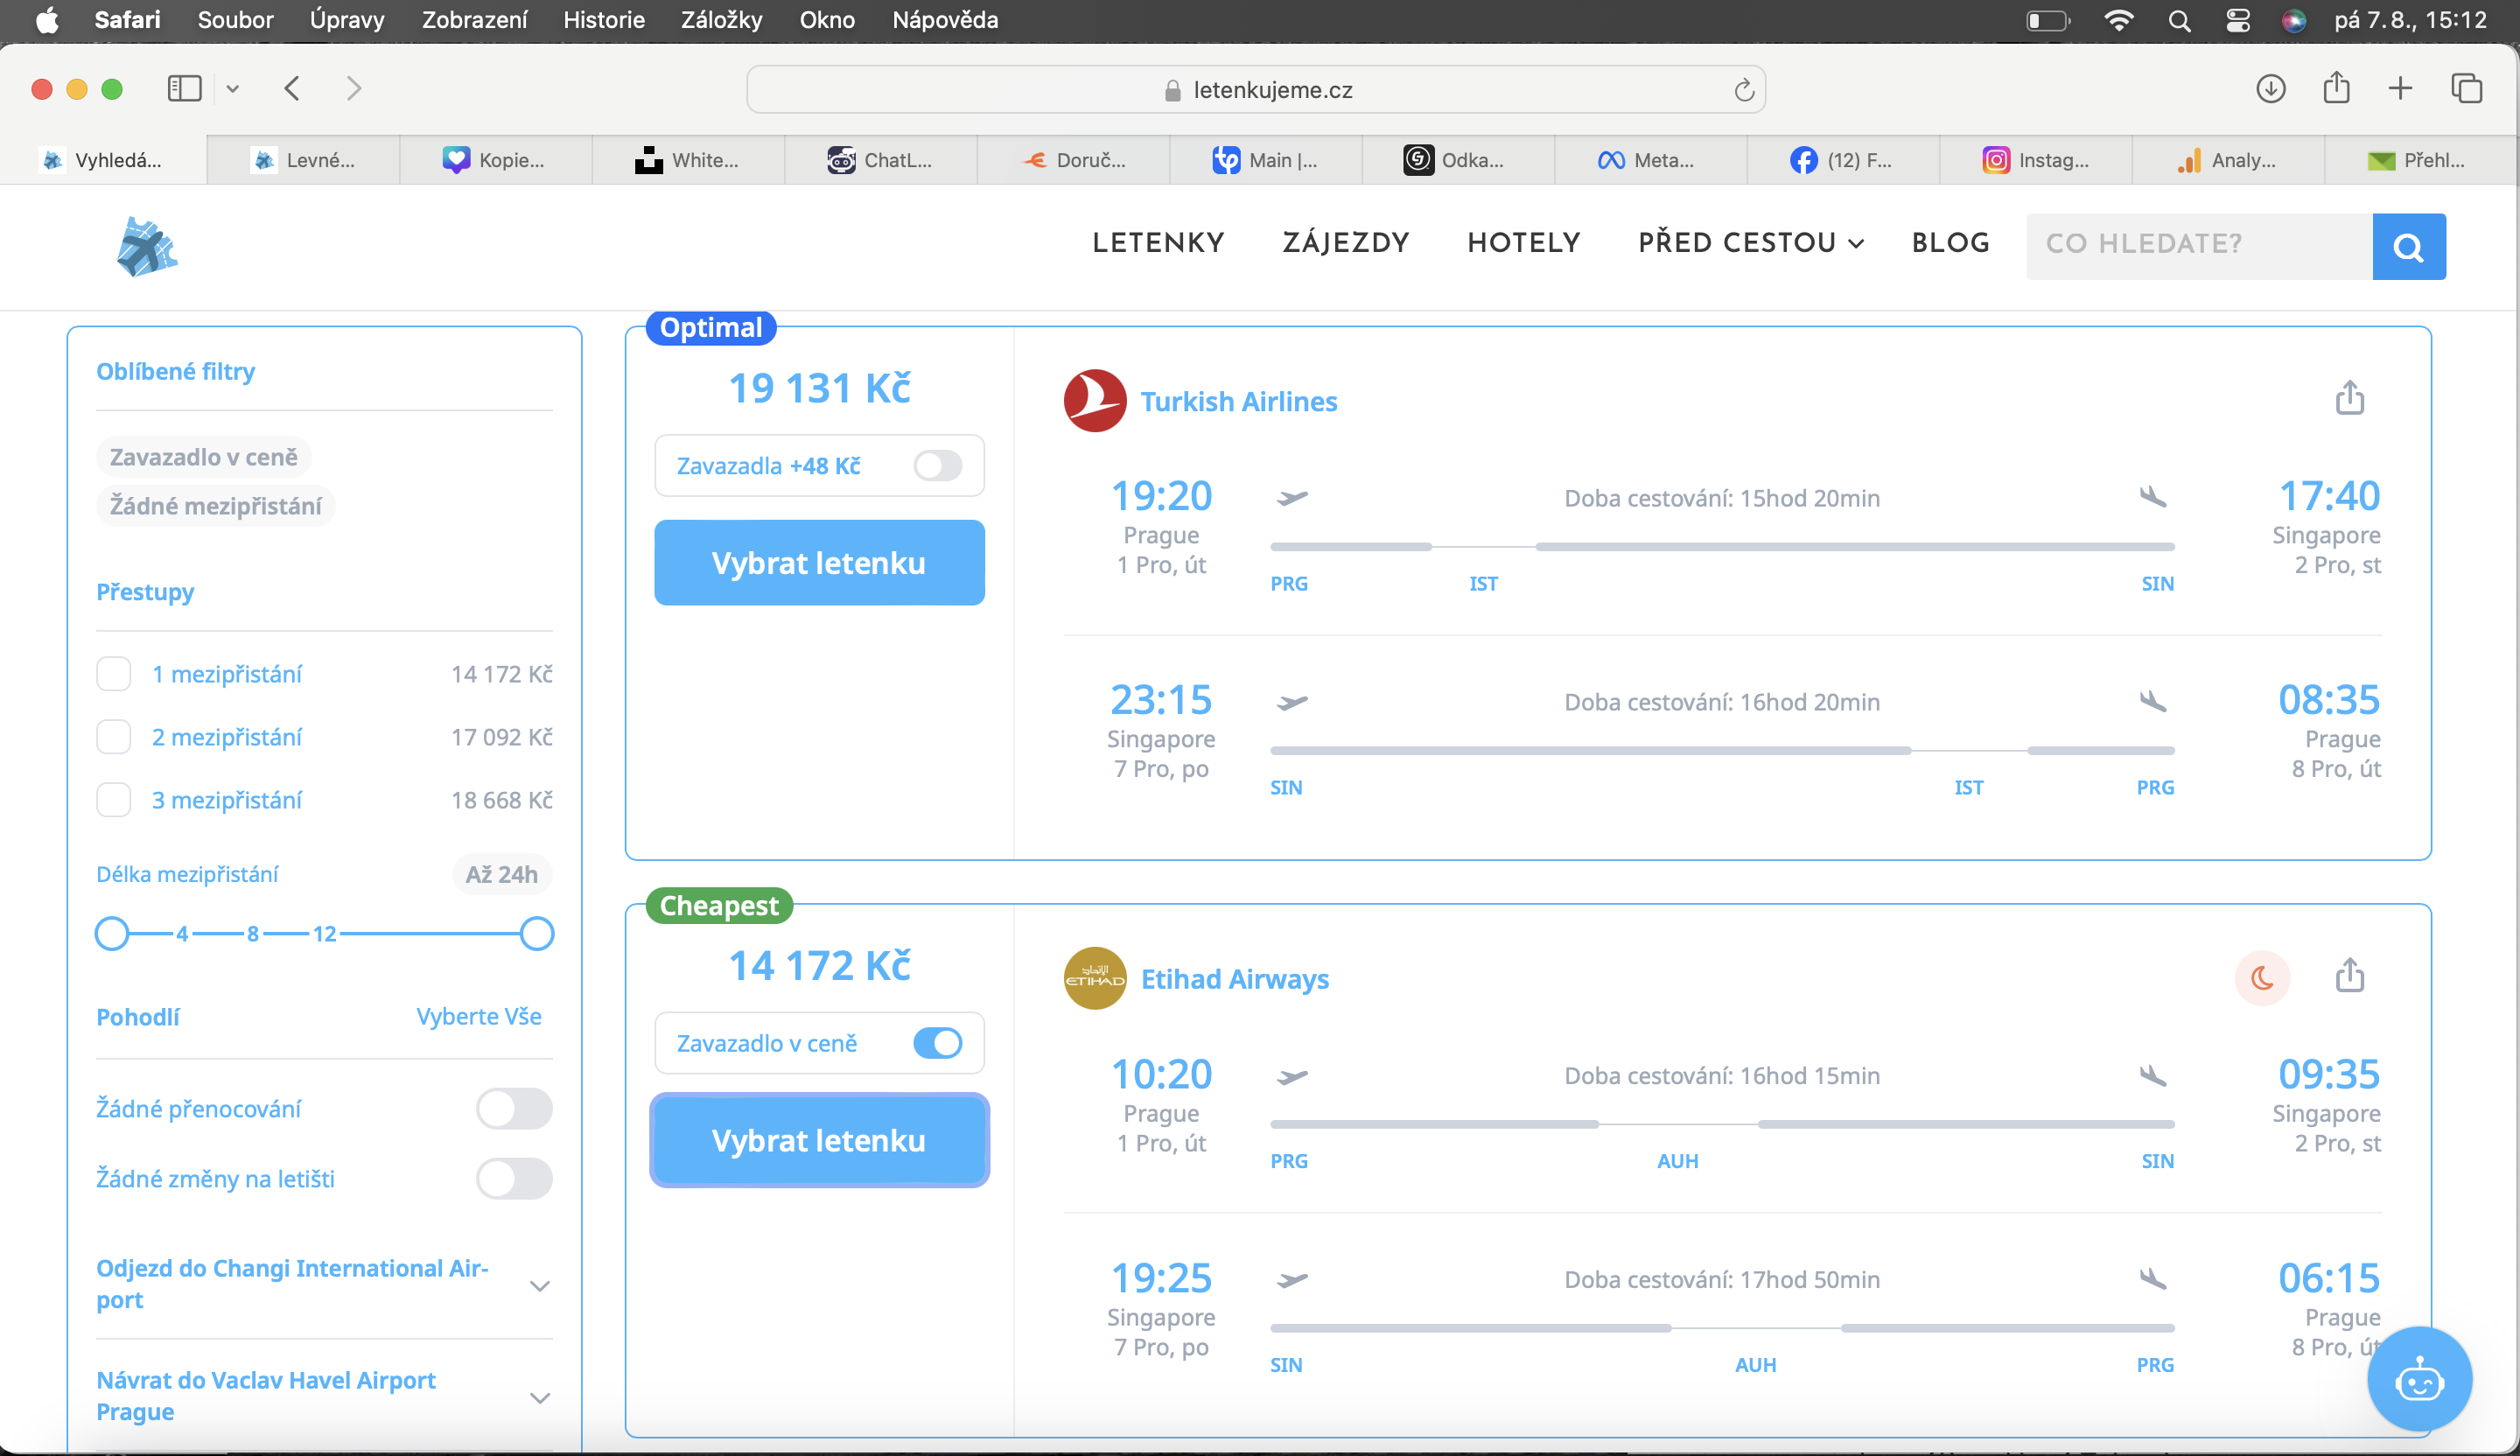Open Siri from the menu bar
The height and width of the screenshot is (1456, 2520).
pos(2294,21)
